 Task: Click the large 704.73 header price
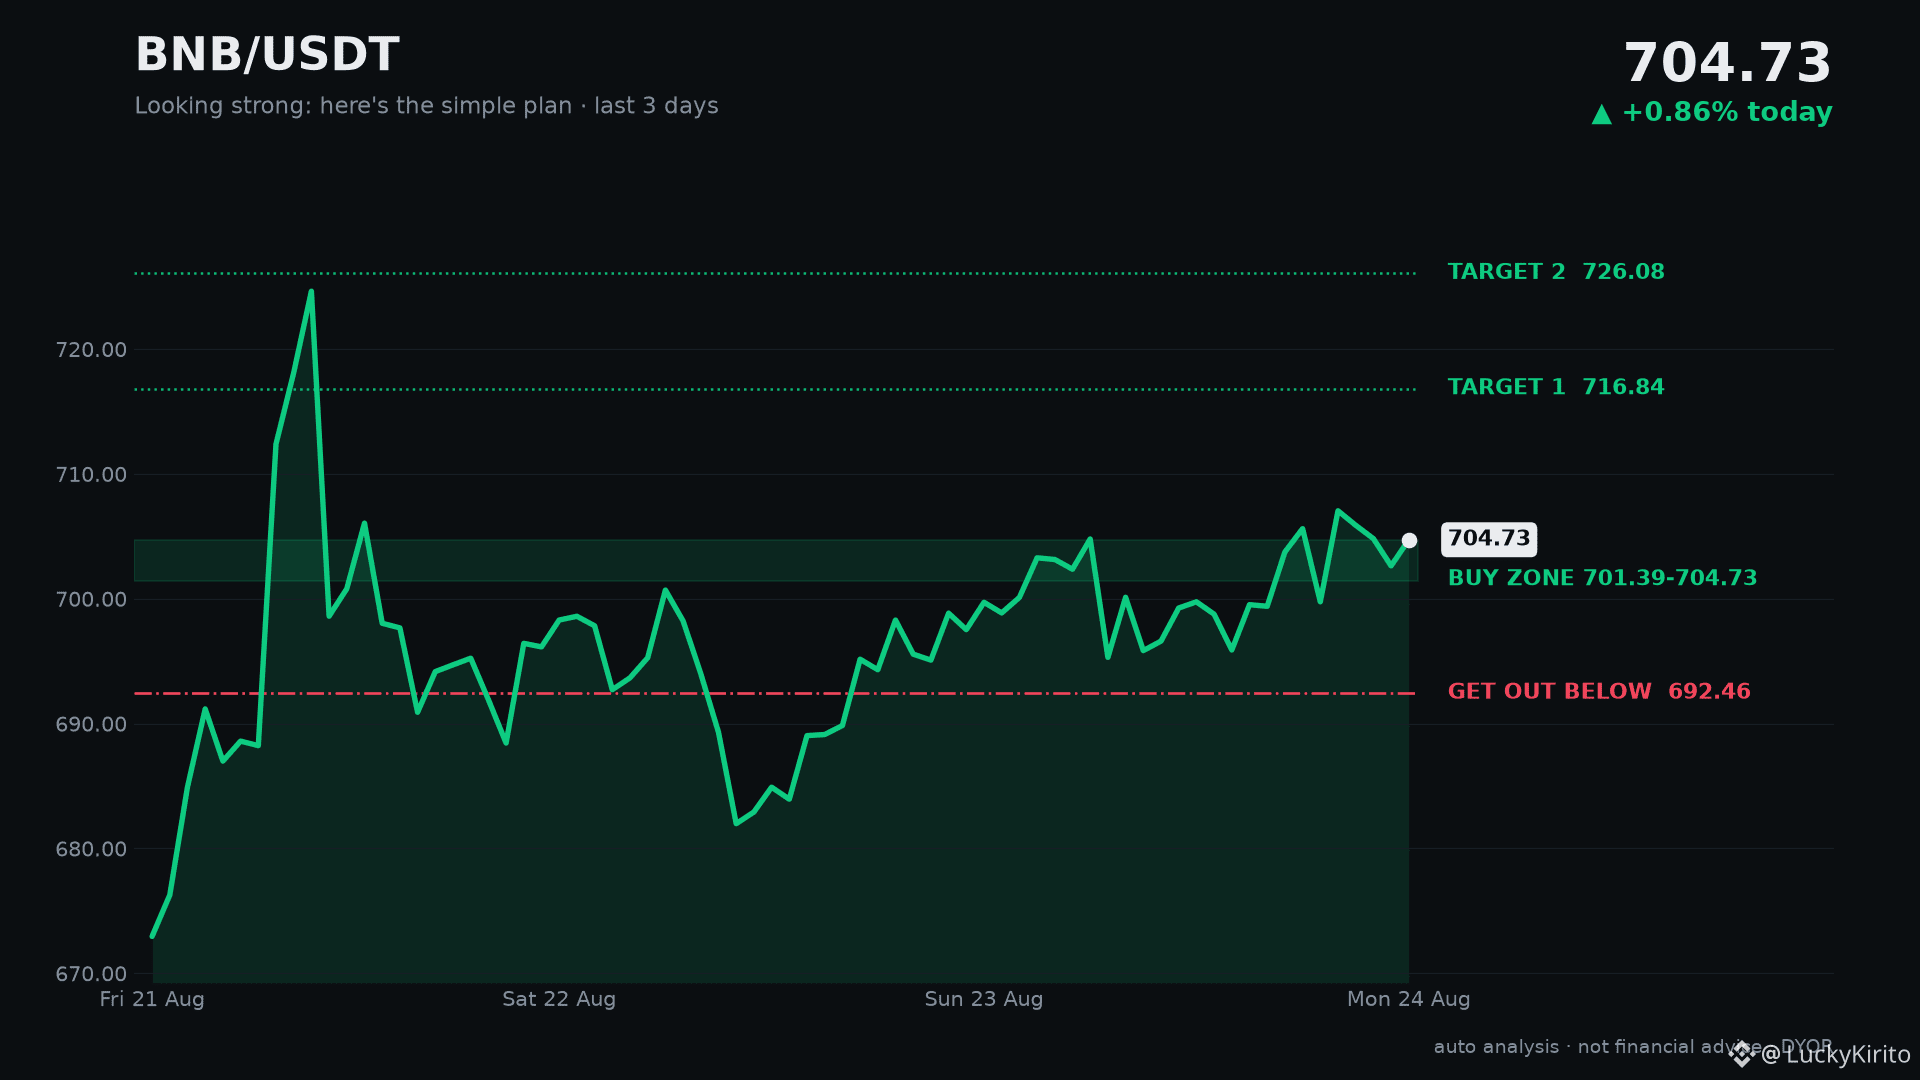pyautogui.click(x=1727, y=64)
